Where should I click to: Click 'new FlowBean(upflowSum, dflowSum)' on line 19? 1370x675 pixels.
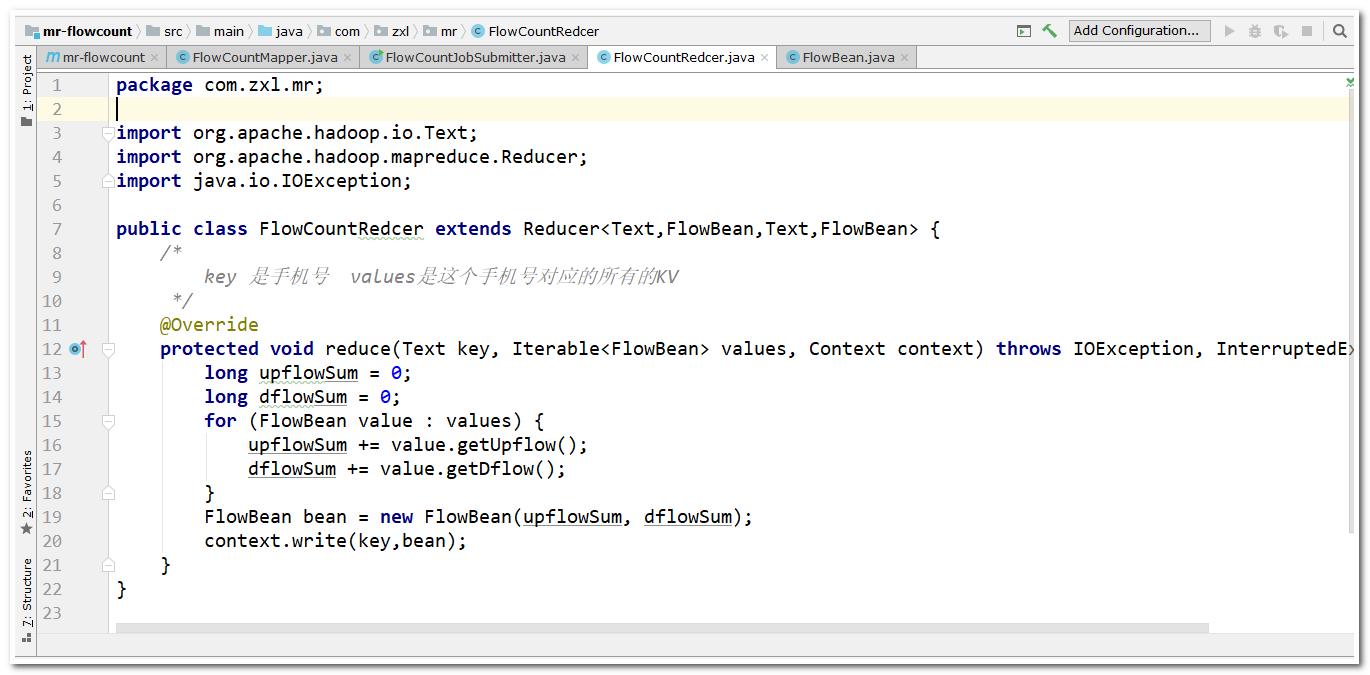[x=561, y=517]
